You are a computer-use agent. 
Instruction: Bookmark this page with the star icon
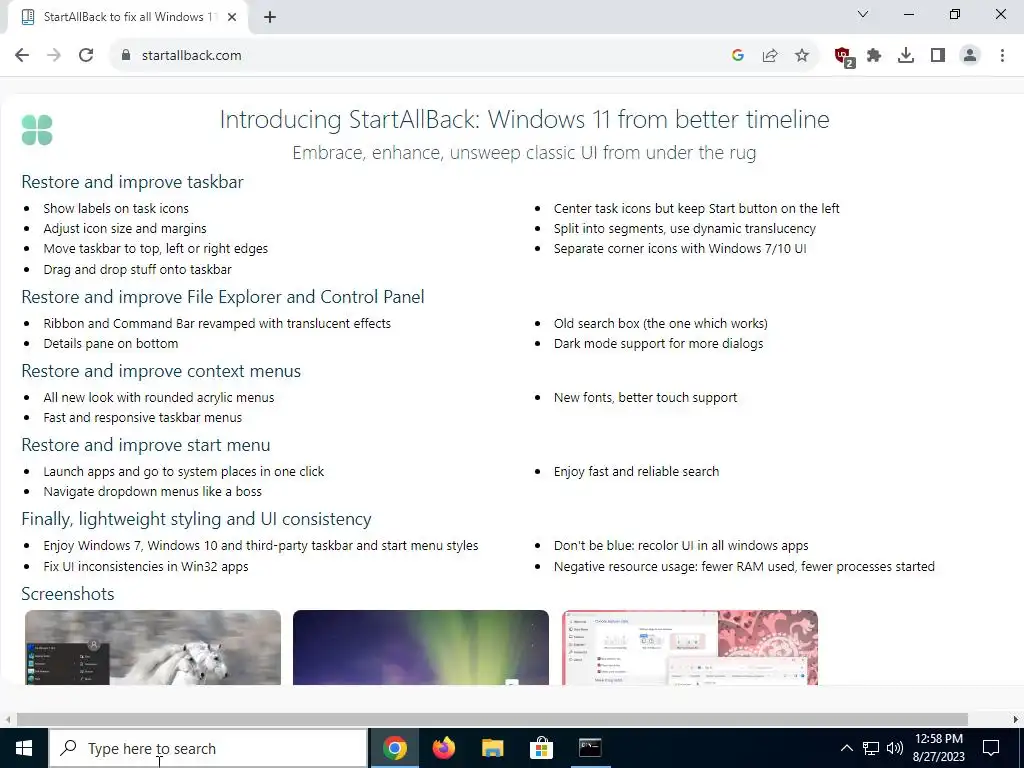click(802, 56)
